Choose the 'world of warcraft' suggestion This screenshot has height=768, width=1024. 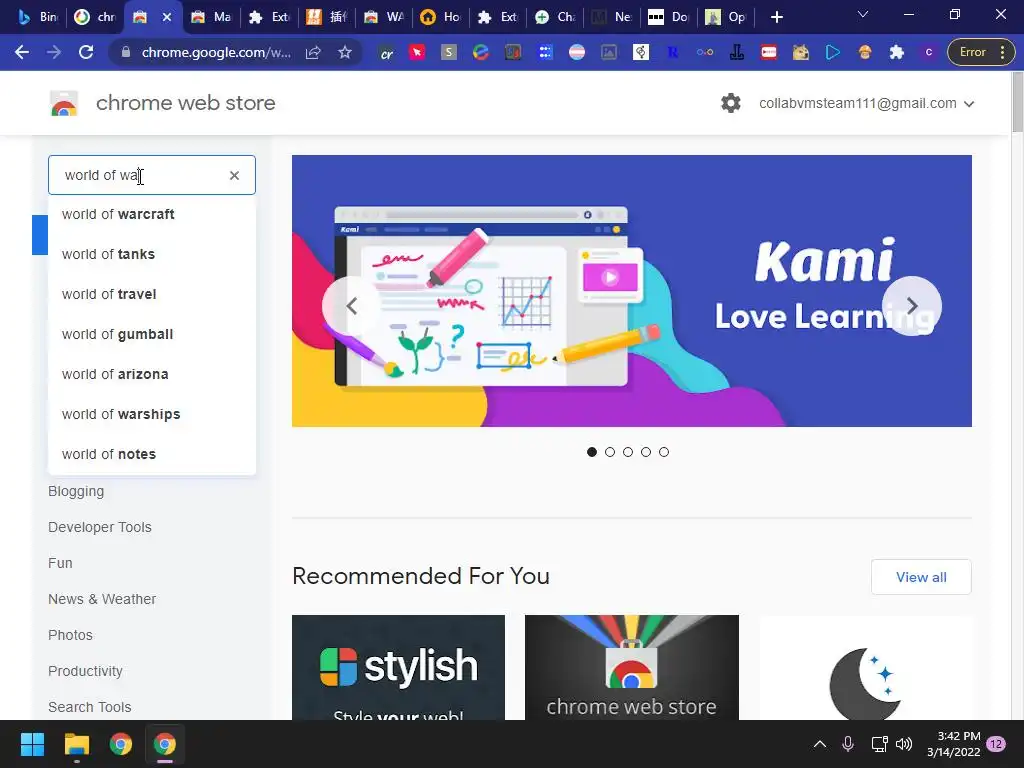(x=152, y=214)
